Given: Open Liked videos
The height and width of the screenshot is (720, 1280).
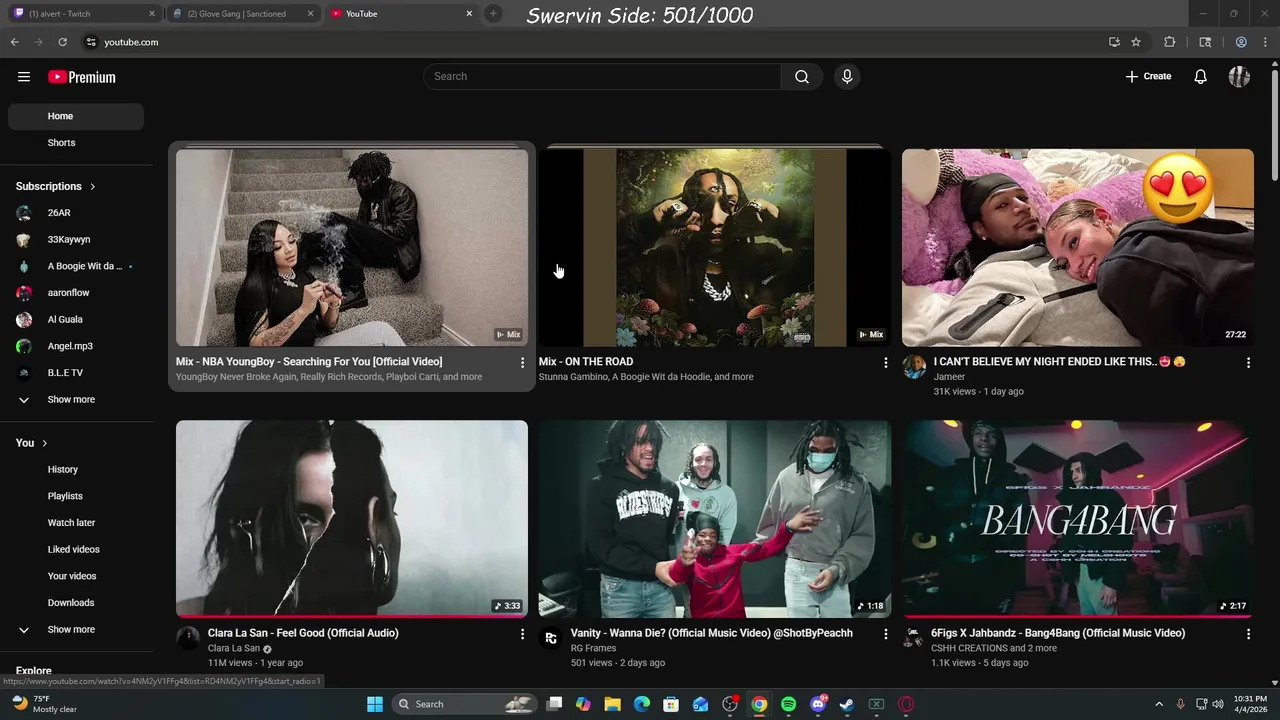Looking at the screenshot, I should [76, 550].
